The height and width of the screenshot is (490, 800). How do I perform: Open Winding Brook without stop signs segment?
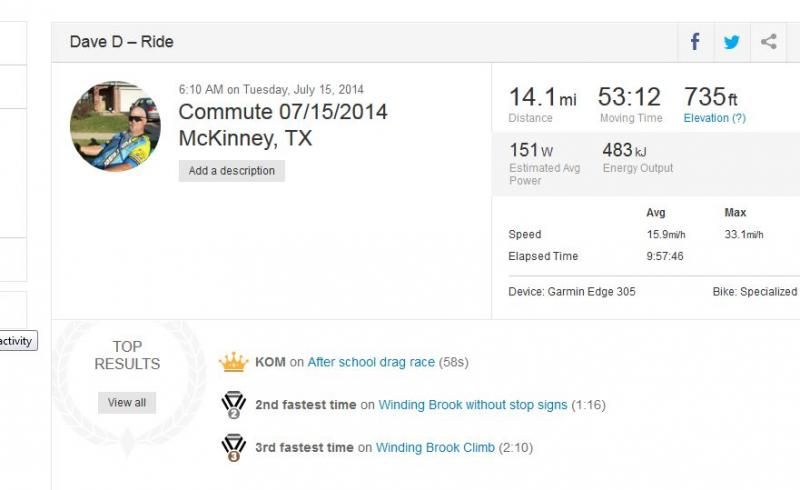(x=472, y=405)
